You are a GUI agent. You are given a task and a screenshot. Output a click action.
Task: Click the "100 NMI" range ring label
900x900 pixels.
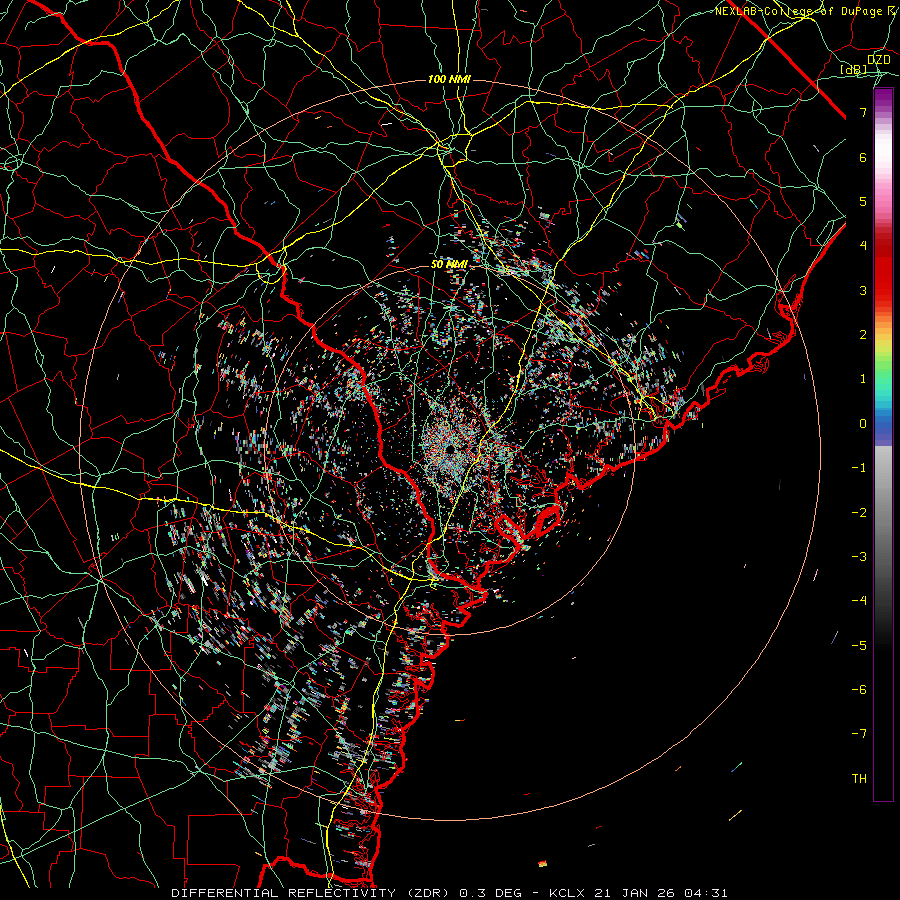[x=449, y=79]
